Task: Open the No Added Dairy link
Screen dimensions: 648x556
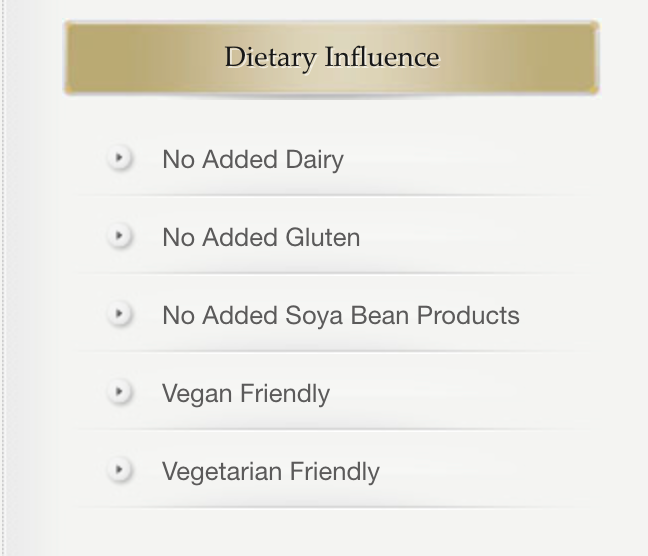Action: click(252, 159)
